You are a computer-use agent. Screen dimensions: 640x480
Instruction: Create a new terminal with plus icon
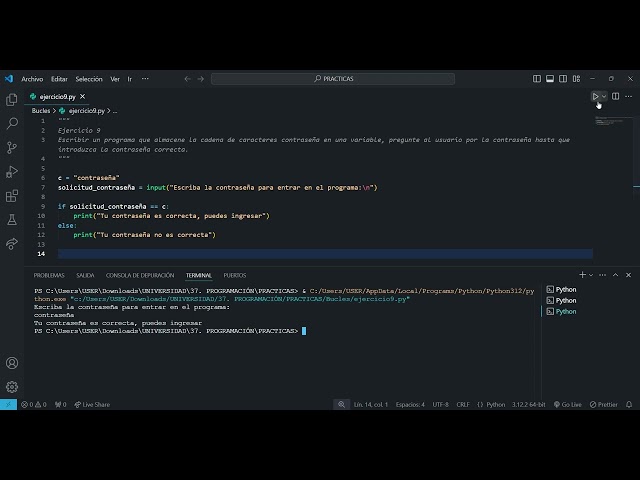[x=582, y=275]
